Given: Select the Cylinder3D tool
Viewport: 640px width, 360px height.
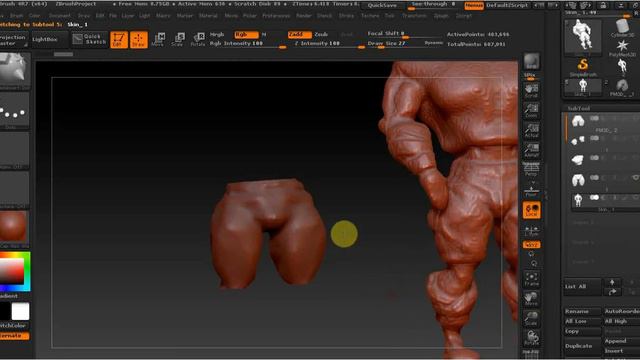Looking at the screenshot, I should tap(622, 28).
